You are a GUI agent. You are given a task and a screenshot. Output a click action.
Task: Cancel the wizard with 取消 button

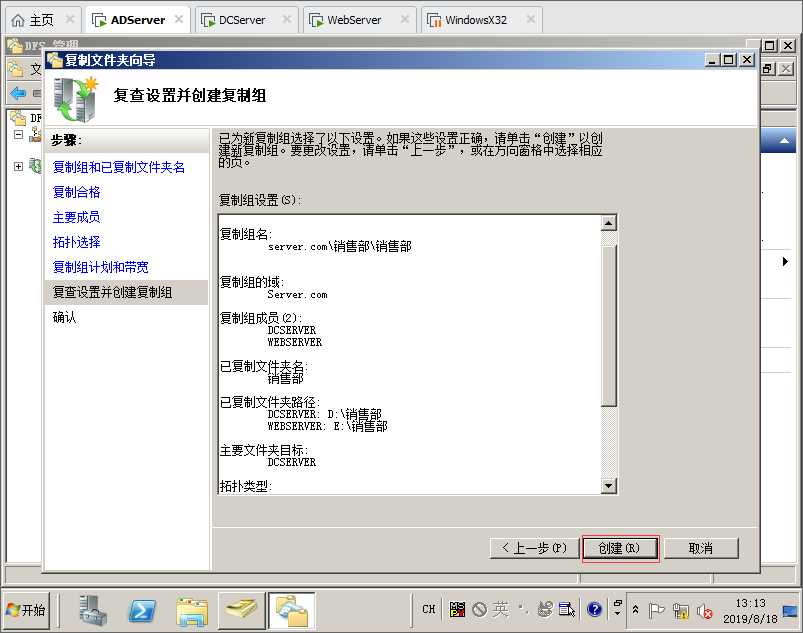(x=701, y=548)
